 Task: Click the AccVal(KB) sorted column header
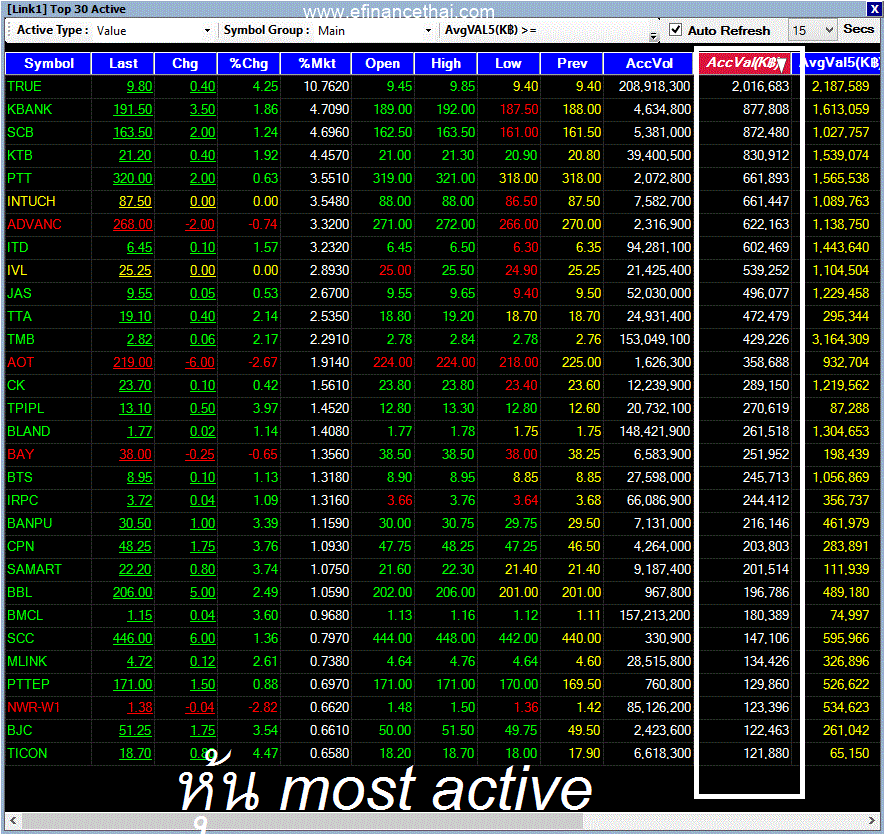click(x=745, y=63)
